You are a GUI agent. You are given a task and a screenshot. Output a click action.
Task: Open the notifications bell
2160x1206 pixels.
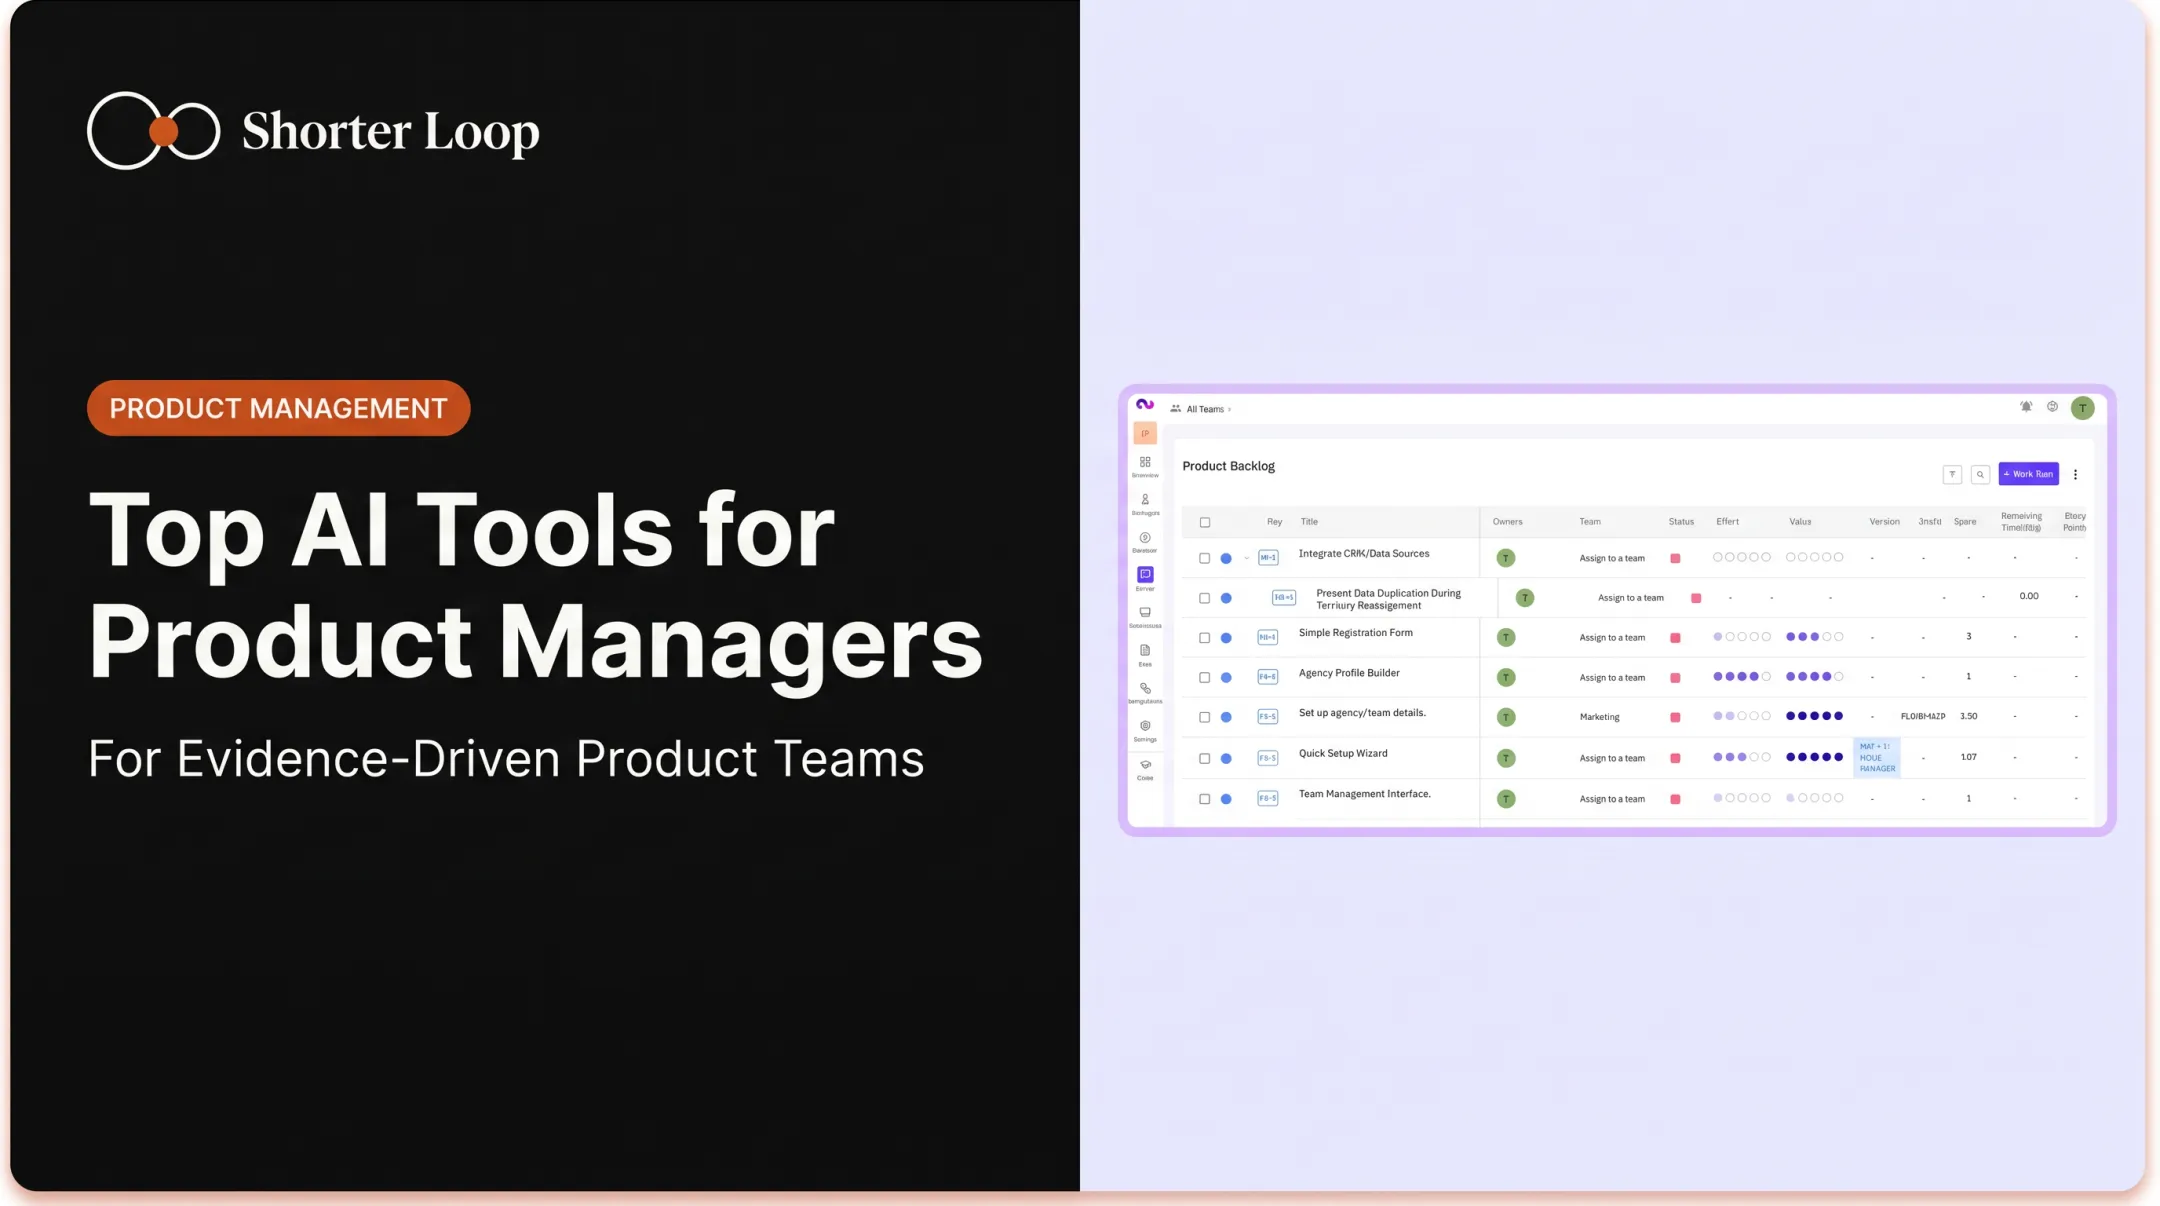tap(2026, 407)
